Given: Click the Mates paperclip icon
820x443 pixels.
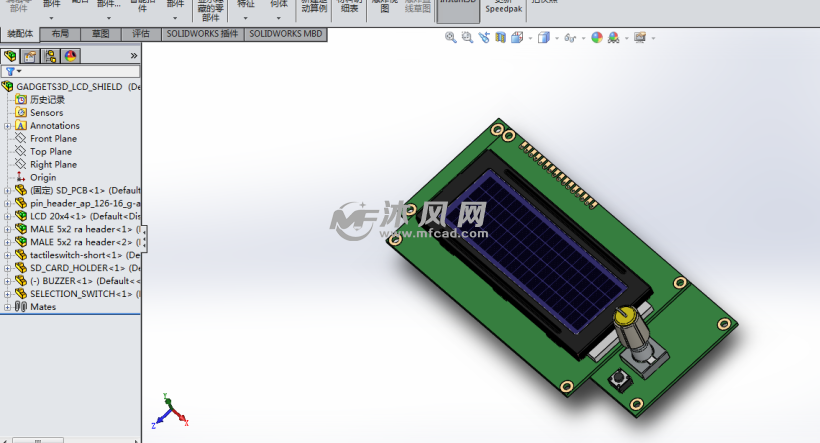Looking at the screenshot, I should (x=21, y=306).
